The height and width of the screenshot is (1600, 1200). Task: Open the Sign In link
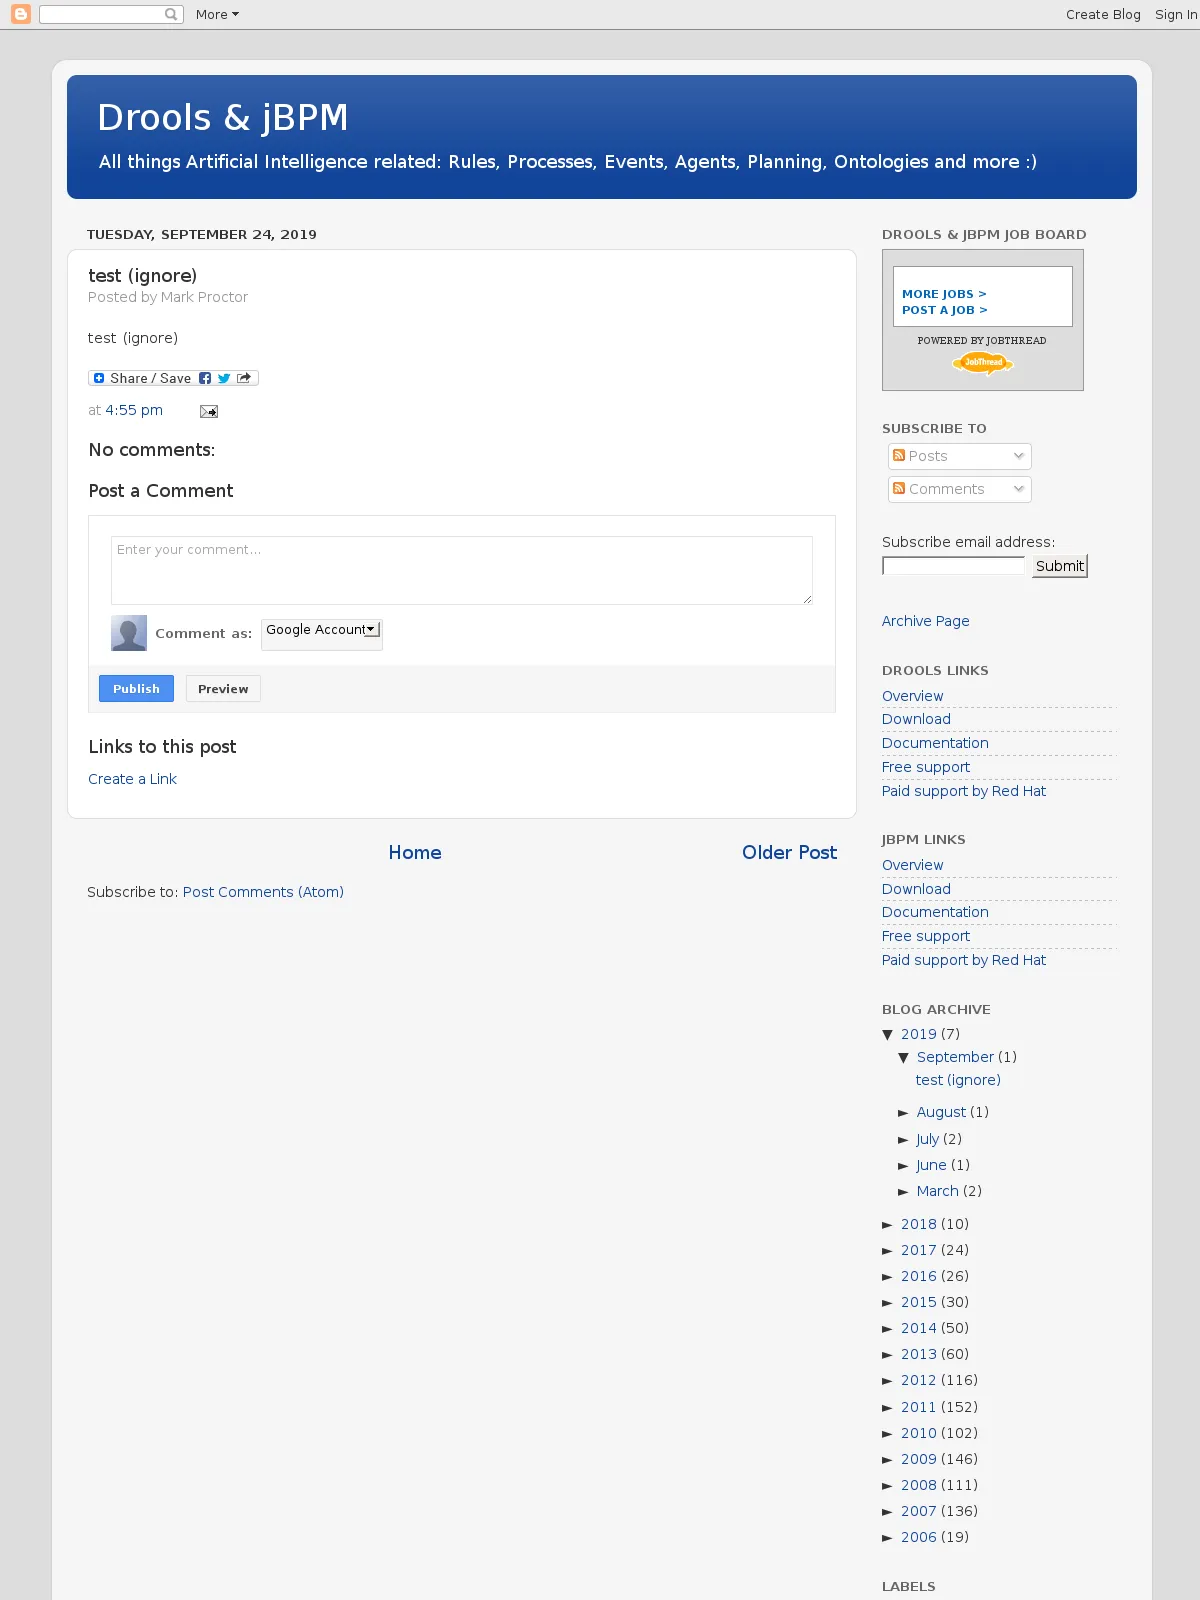(1176, 14)
